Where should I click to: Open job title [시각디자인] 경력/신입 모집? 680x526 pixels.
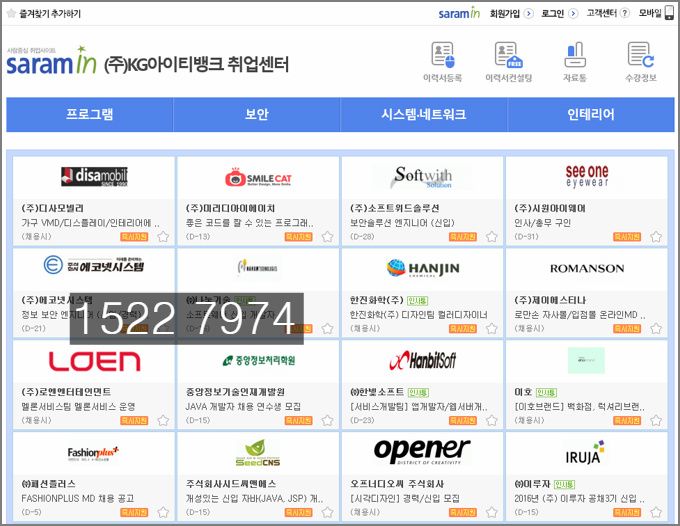point(405,499)
